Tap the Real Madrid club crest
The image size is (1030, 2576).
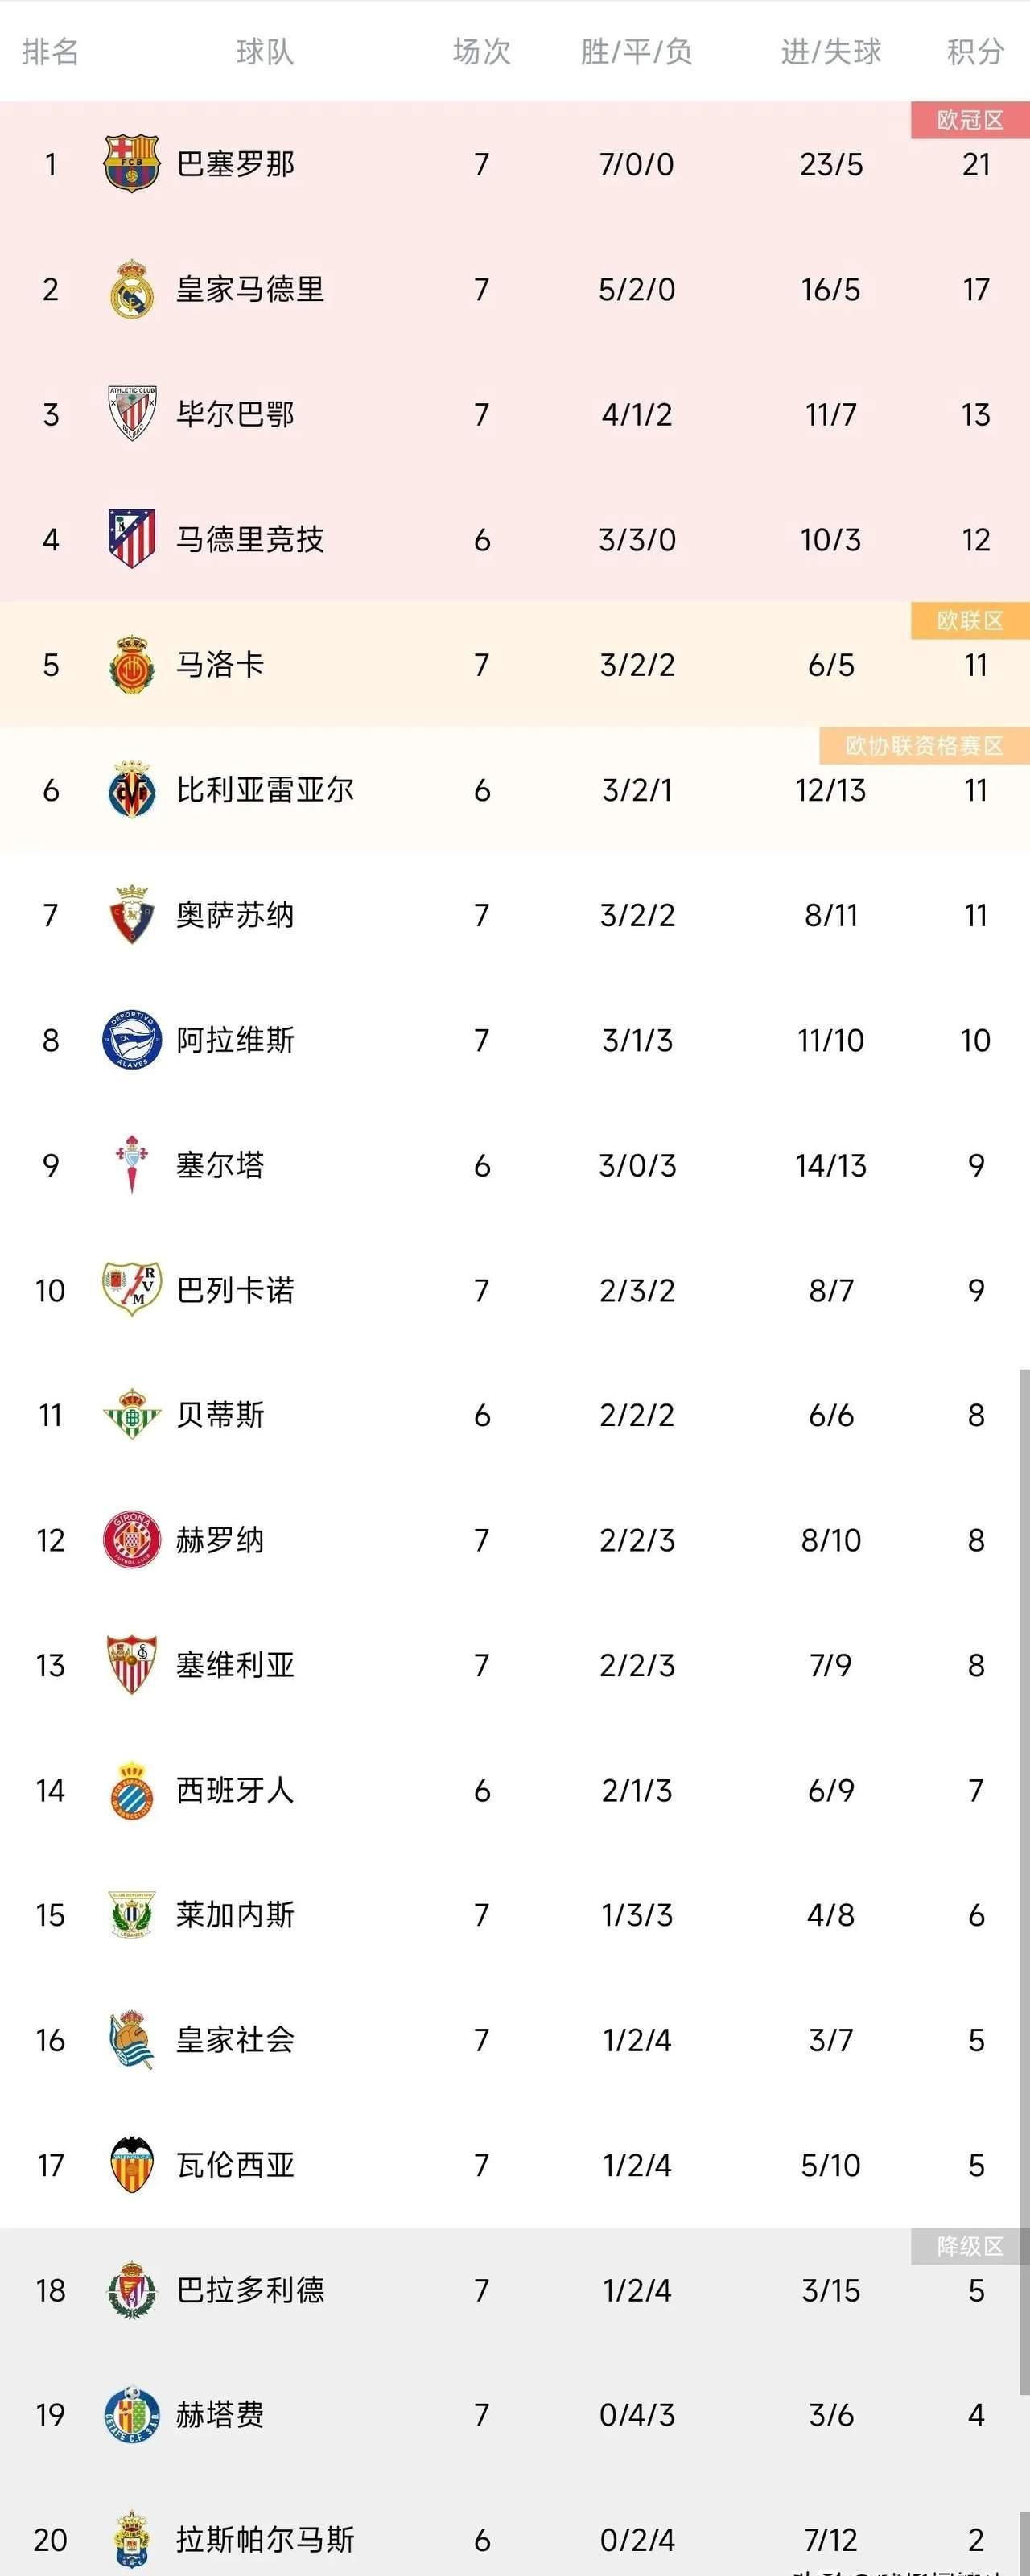point(132,289)
